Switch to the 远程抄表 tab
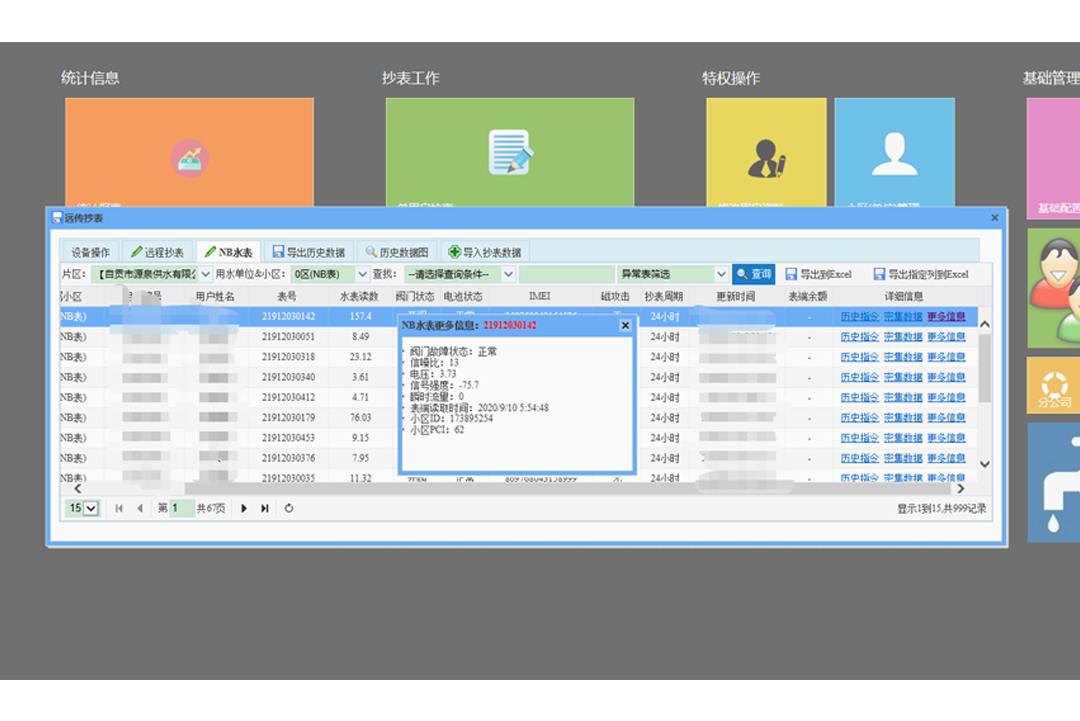 (x=157, y=253)
